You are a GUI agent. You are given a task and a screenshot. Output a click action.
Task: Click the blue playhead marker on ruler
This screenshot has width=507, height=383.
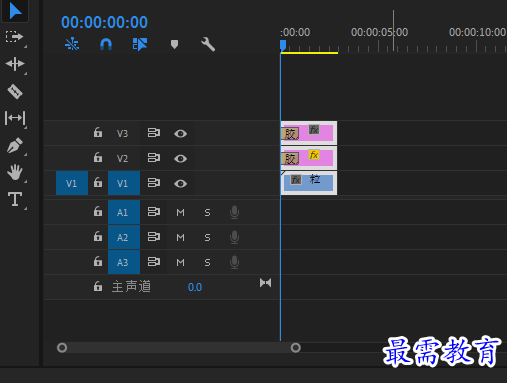pos(283,45)
